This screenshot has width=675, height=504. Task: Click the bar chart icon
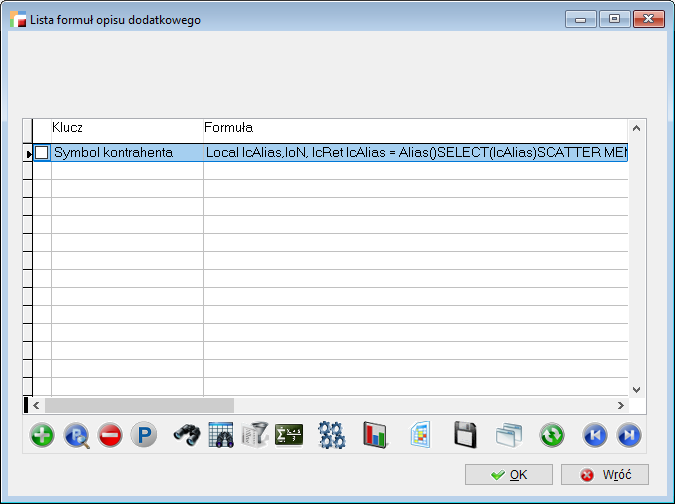[x=375, y=435]
